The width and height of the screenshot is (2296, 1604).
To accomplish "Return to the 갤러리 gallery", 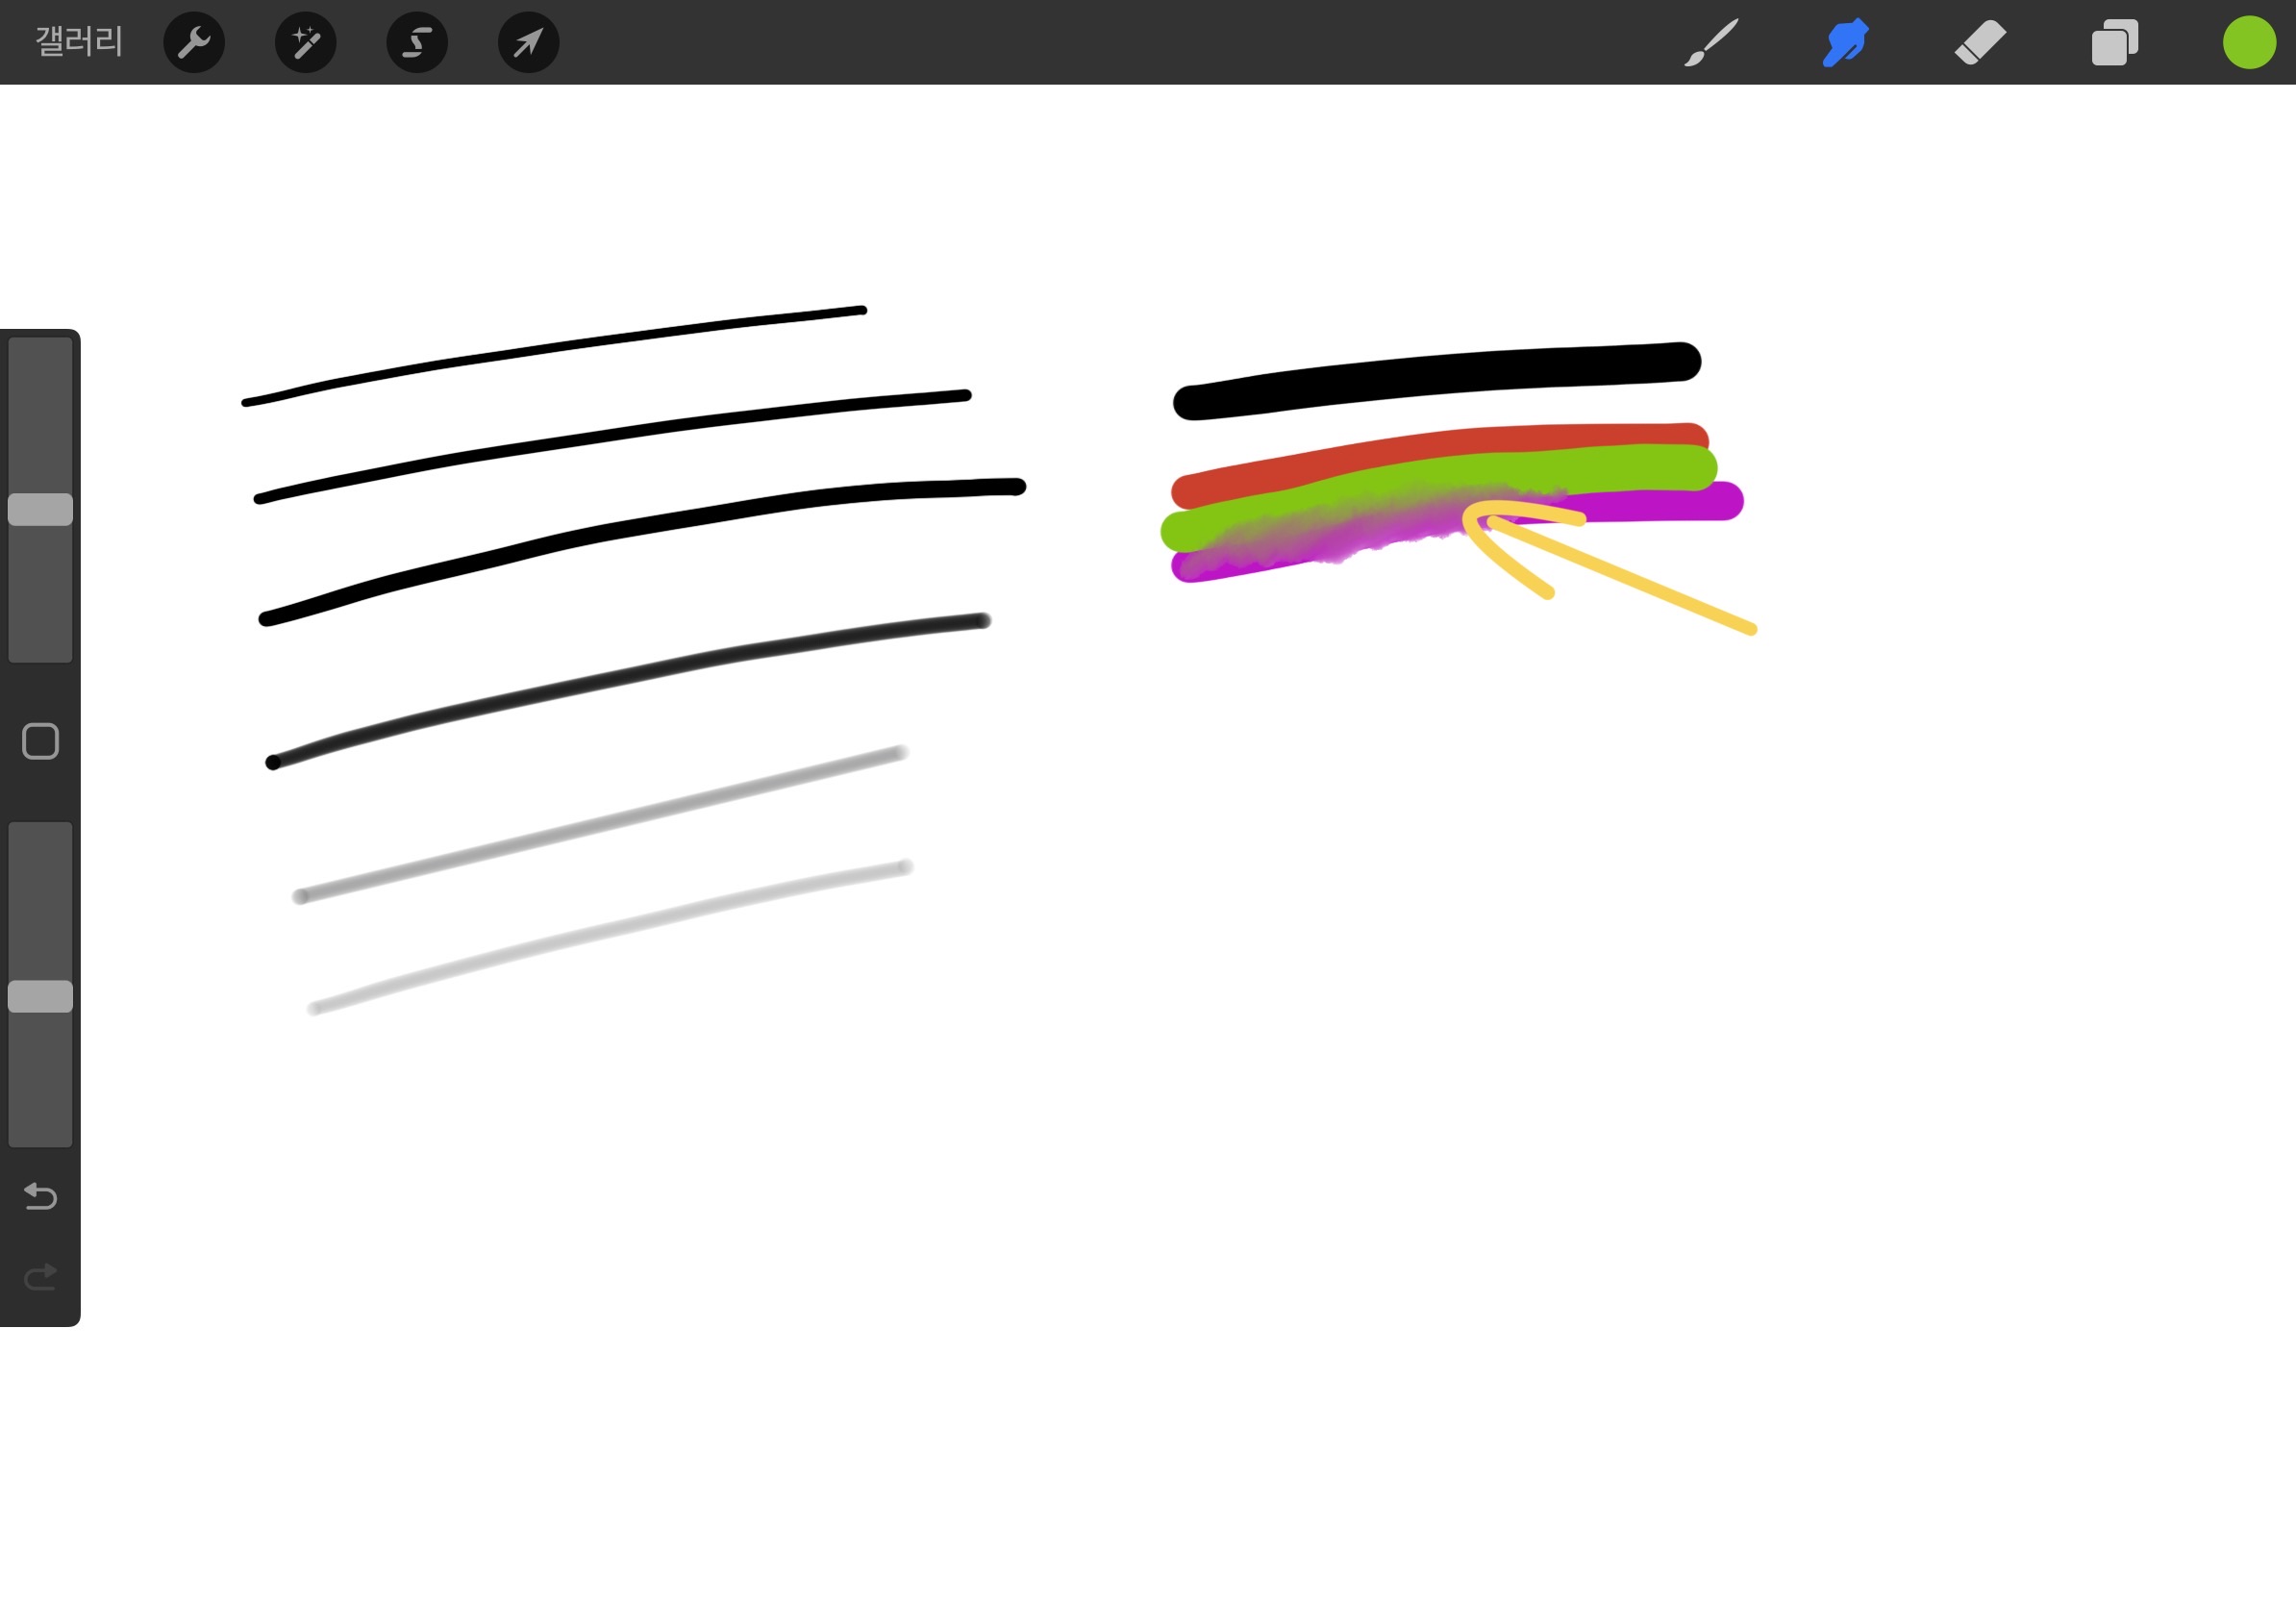I will click(79, 42).
